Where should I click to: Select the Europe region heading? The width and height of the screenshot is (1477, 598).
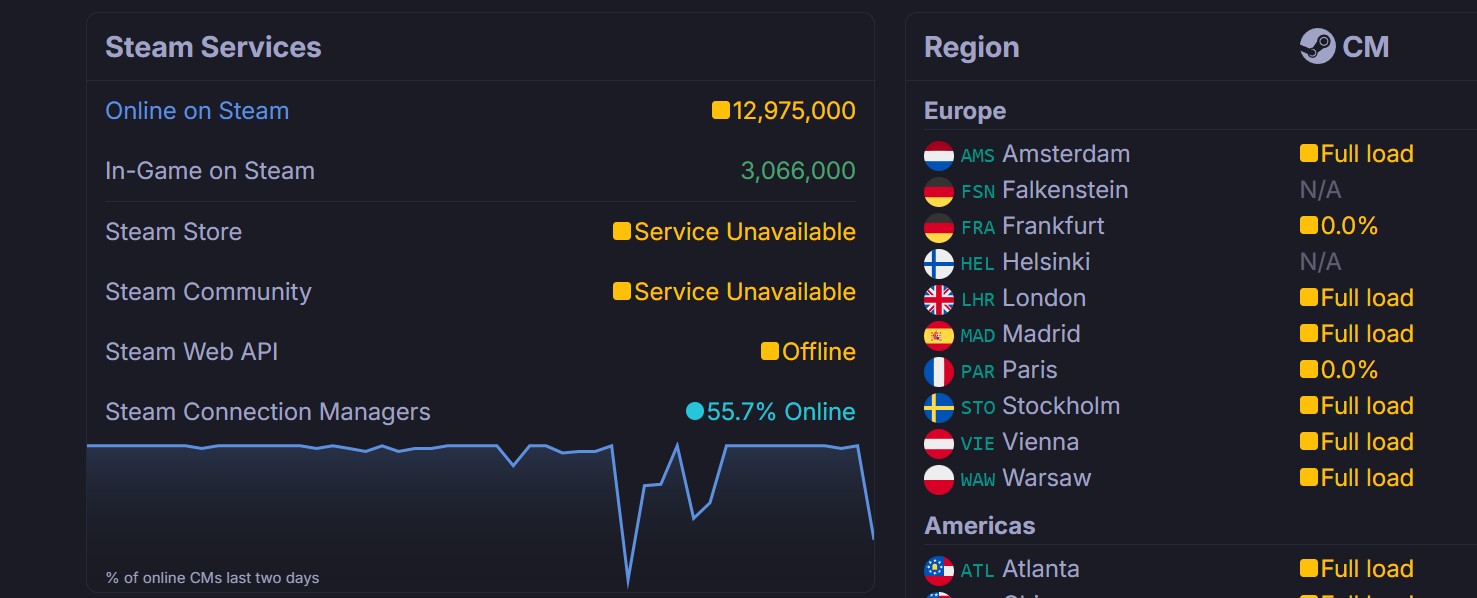[965, 111]
